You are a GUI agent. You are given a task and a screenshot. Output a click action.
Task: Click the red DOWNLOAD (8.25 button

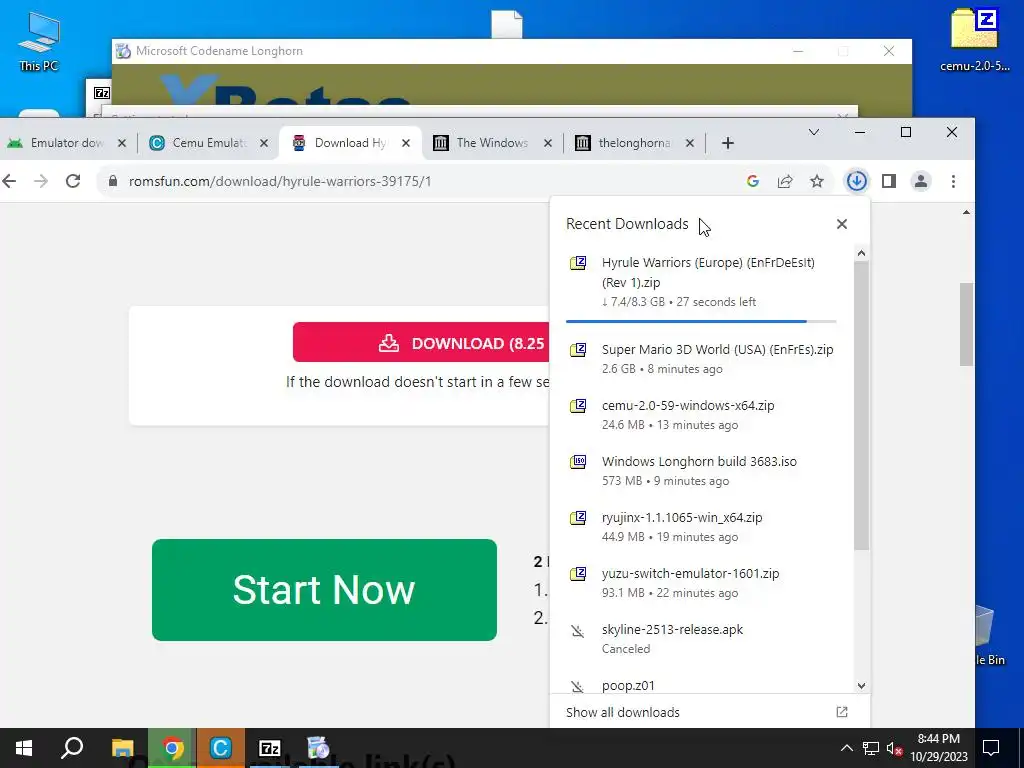pos(421,342)
